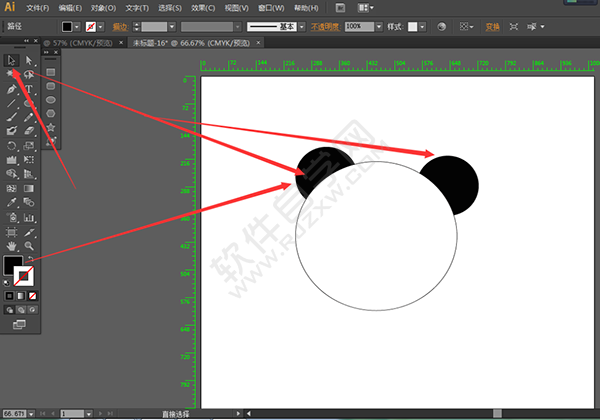The image size is (600, 420).
Task: Switch to Draw Behind mode
Action: point(19,310)
